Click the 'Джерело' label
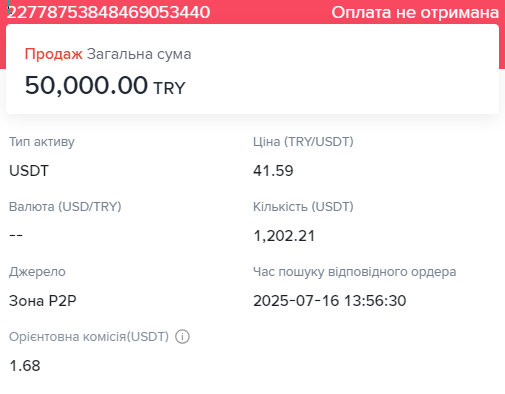 point(37,272)
